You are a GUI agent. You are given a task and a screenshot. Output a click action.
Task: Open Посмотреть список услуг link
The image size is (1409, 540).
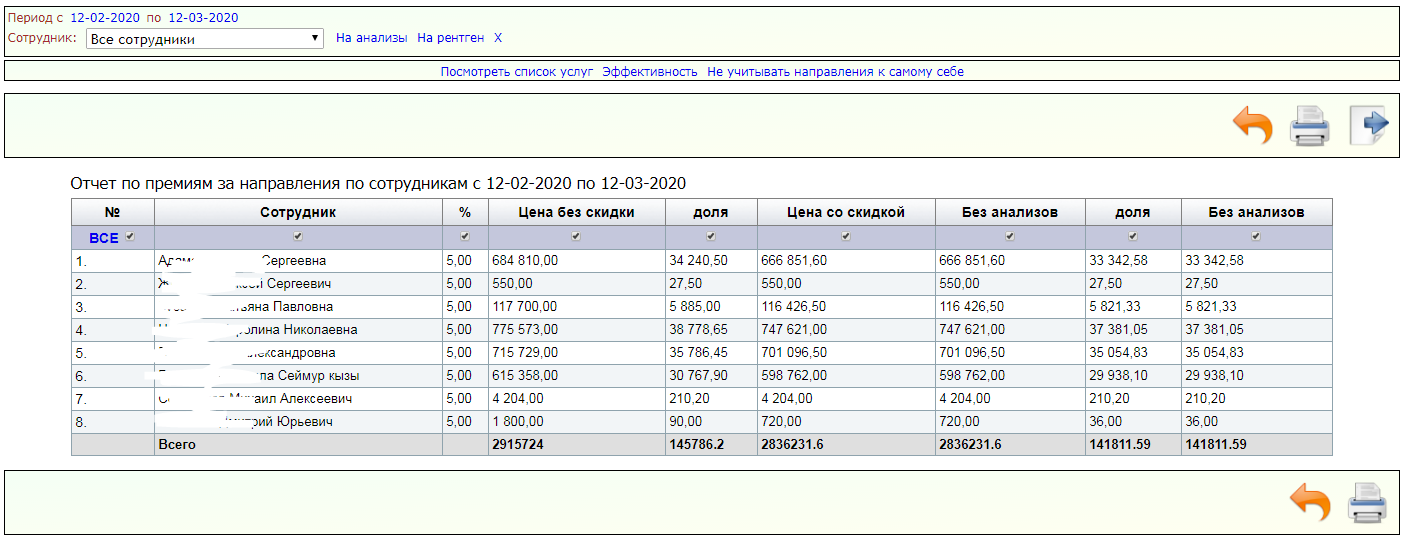pos(517,72)
